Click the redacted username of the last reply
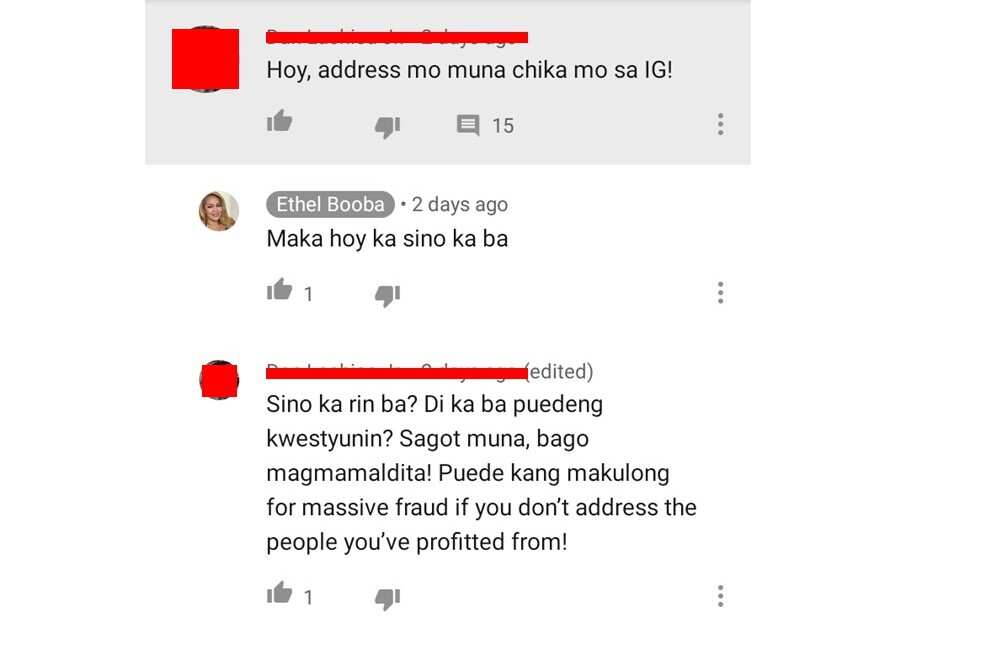Image resolution: width=997 pixels, height=652 pixels. click(x=396, y=371)
